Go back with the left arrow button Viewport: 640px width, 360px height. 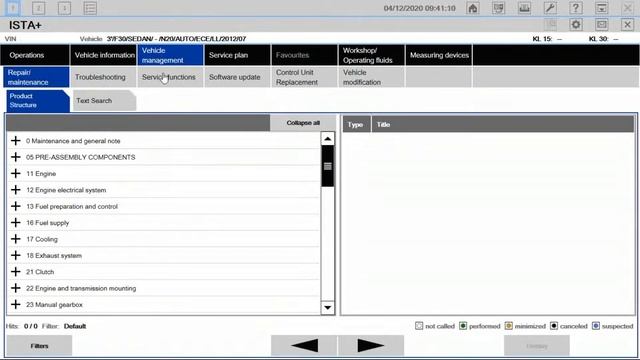304,345
